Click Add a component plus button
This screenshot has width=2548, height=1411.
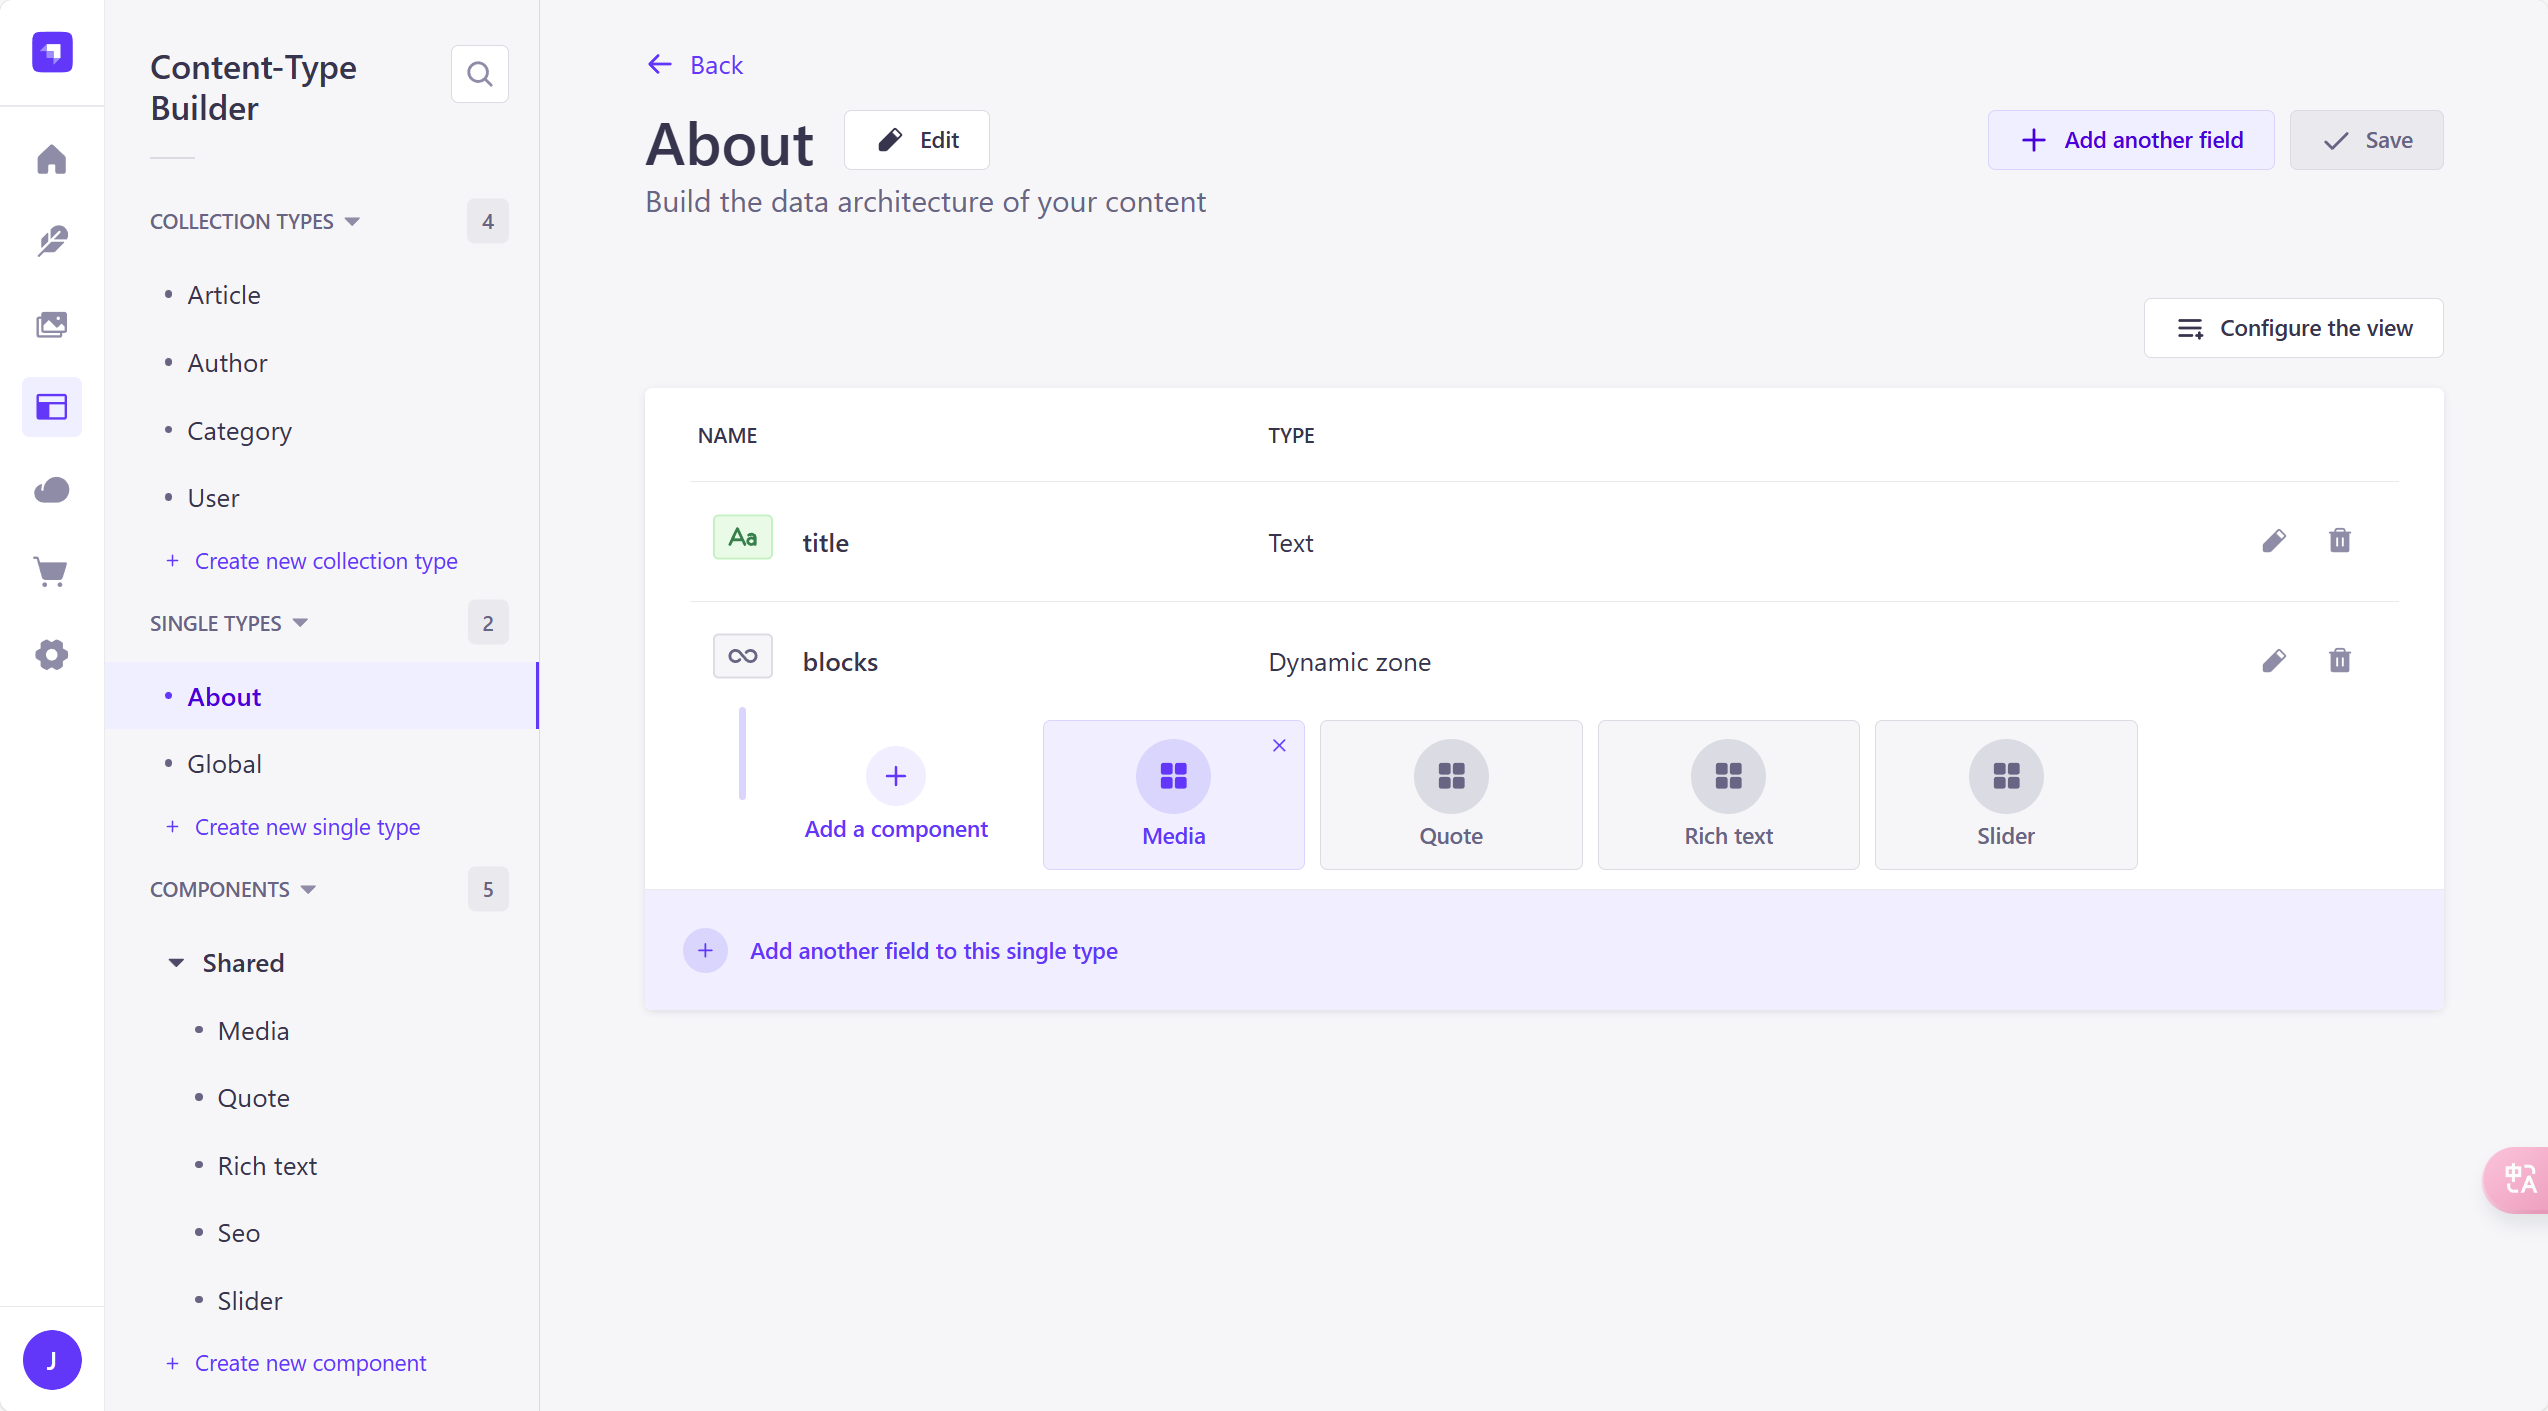pyautogui.click(x=895, y=777)
